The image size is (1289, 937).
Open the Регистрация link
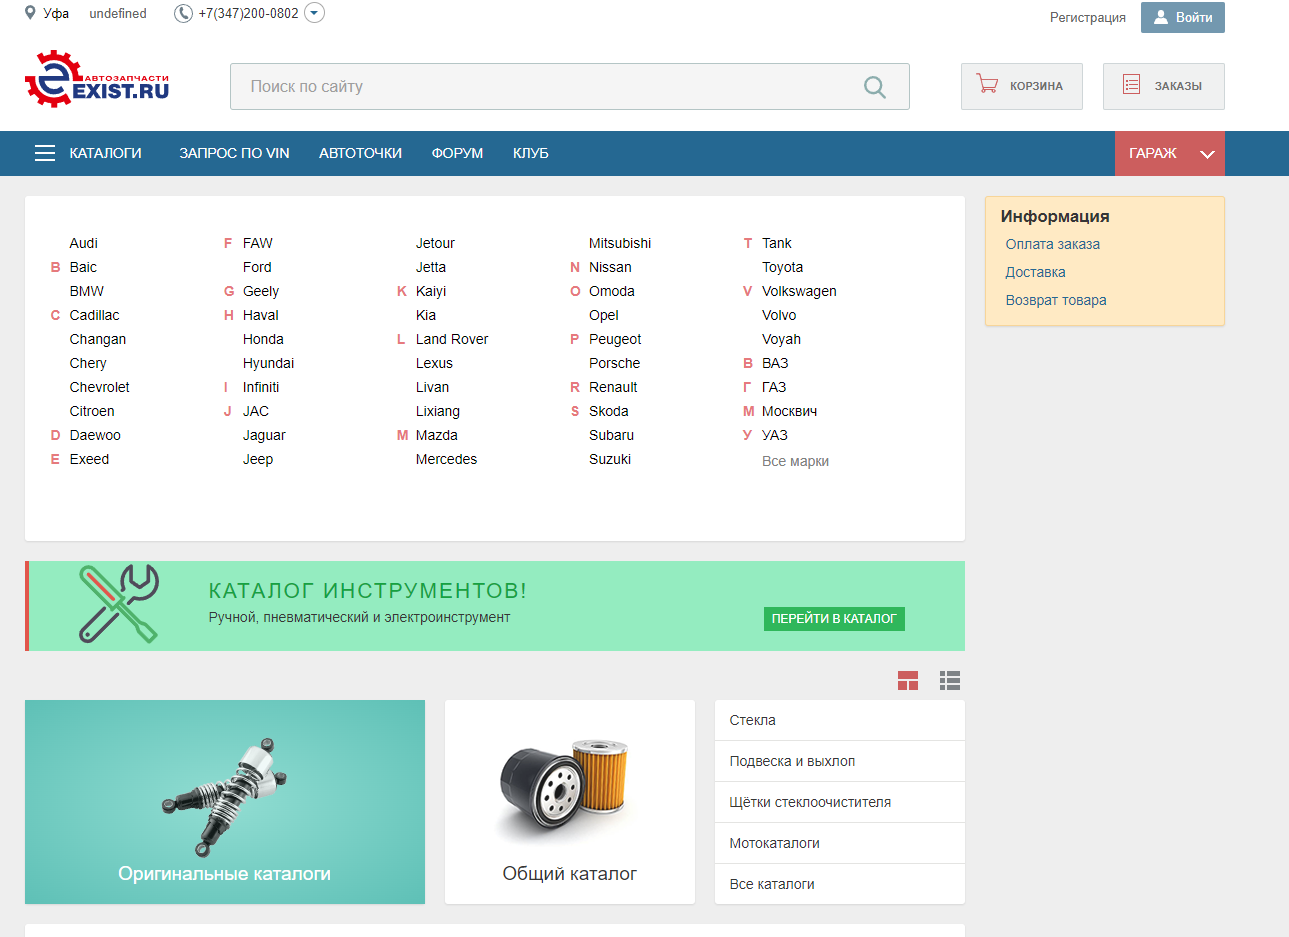click(1088, 17)
